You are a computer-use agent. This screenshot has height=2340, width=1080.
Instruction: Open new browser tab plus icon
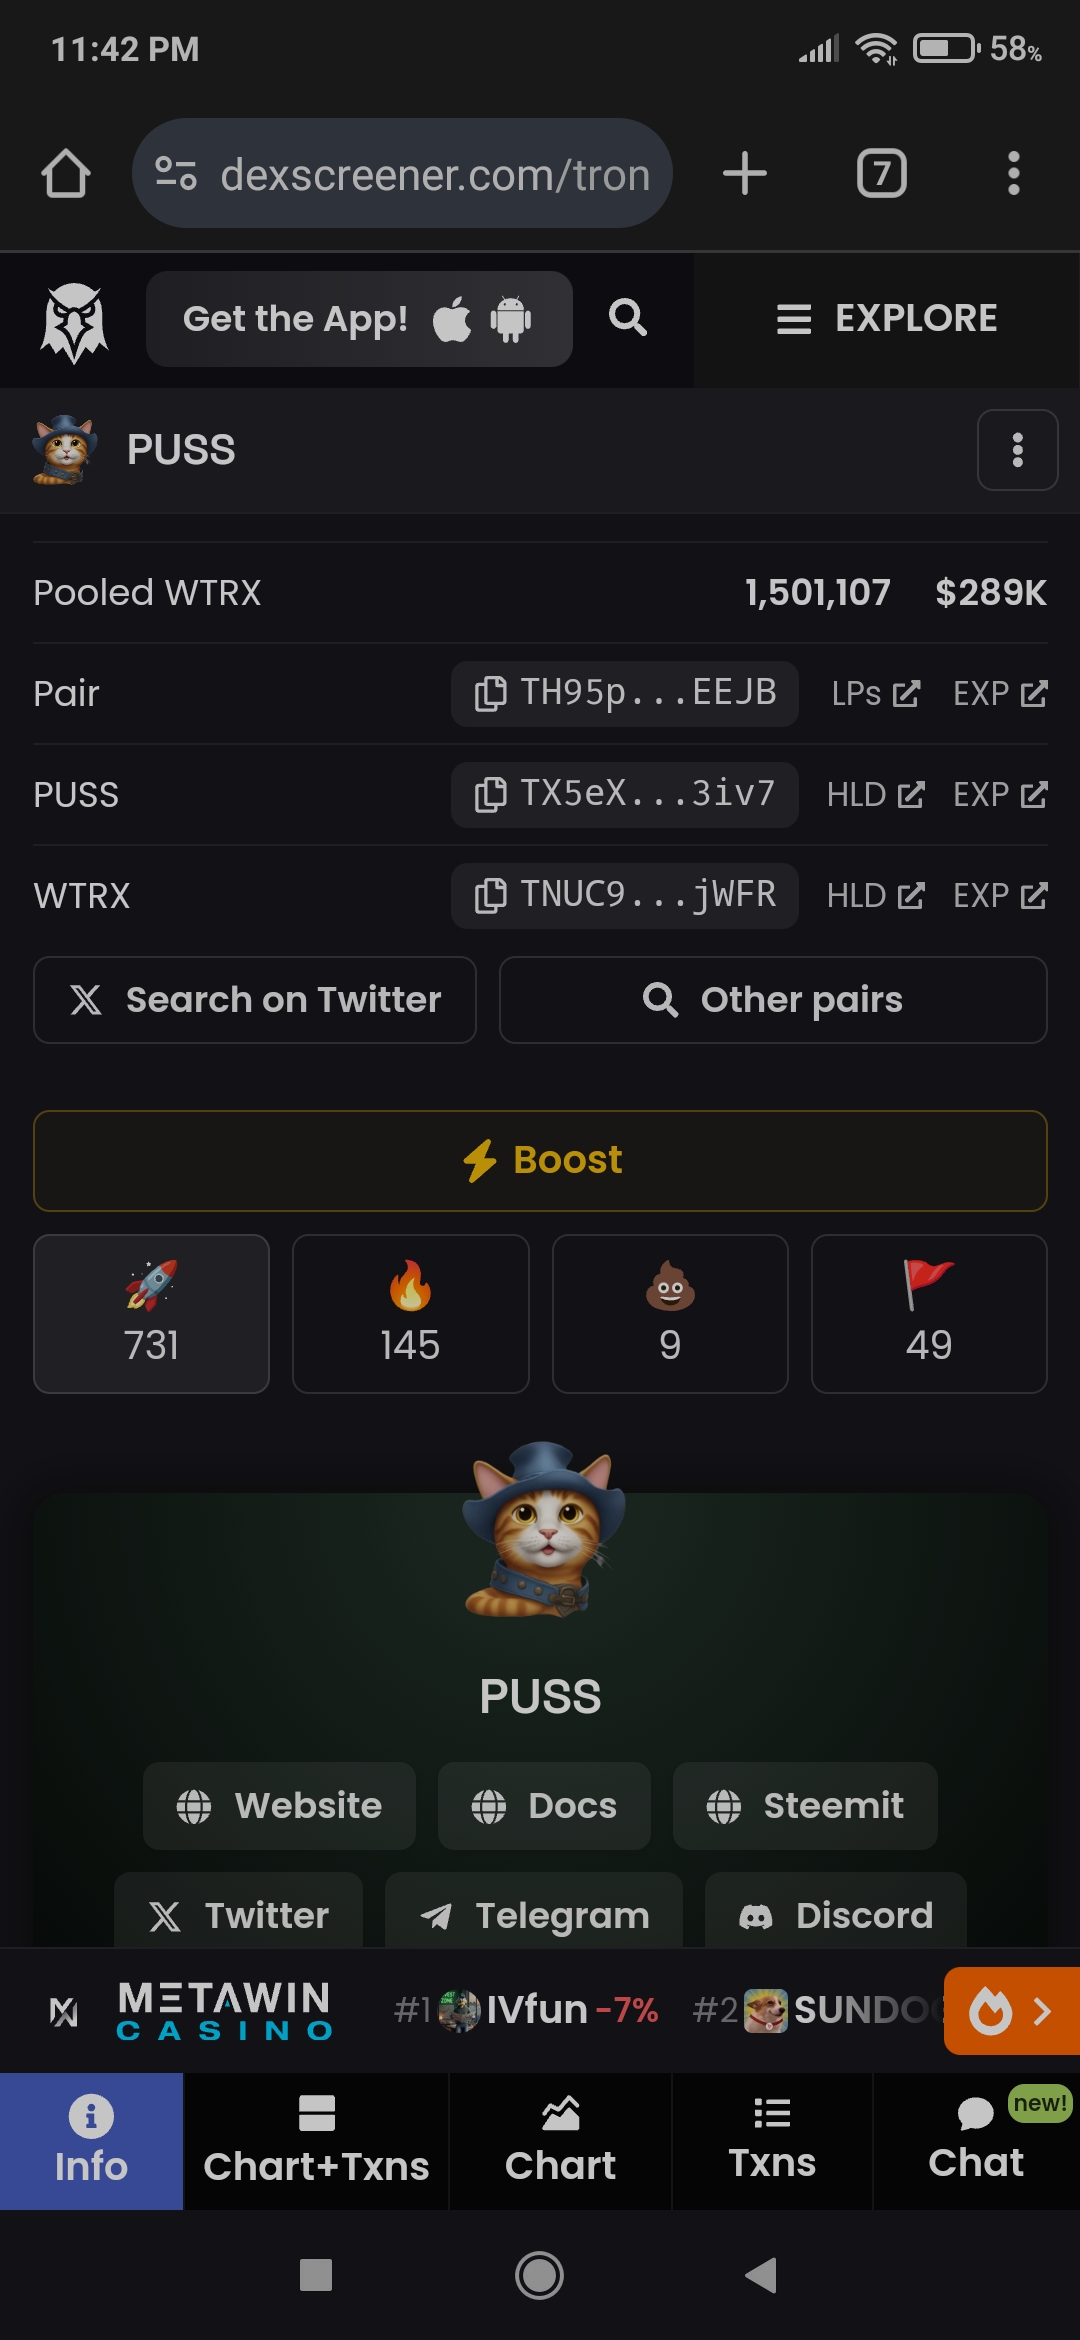tap(745, 173)
